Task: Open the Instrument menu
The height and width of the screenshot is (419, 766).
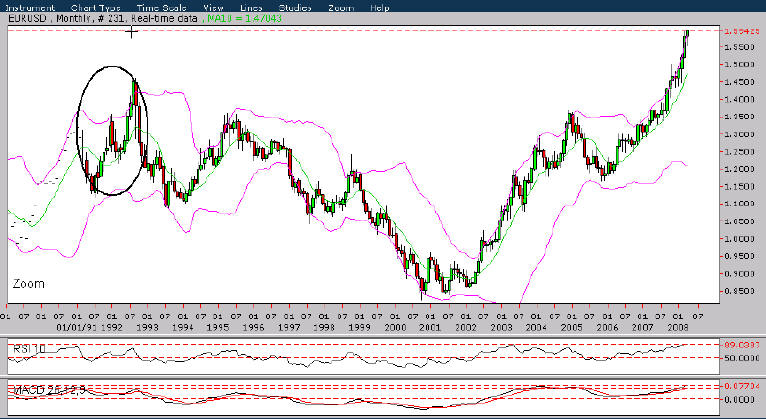Action: (29, 7)
